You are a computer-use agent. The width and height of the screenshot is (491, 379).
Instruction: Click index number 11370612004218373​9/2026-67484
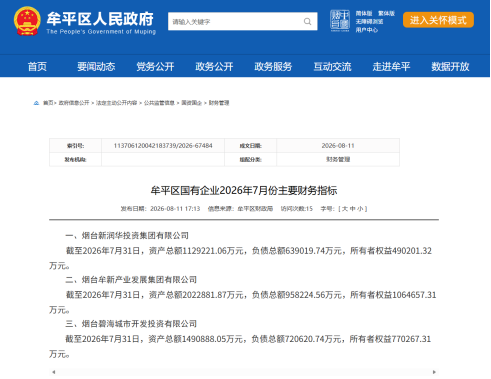click(x=163, y=146)
